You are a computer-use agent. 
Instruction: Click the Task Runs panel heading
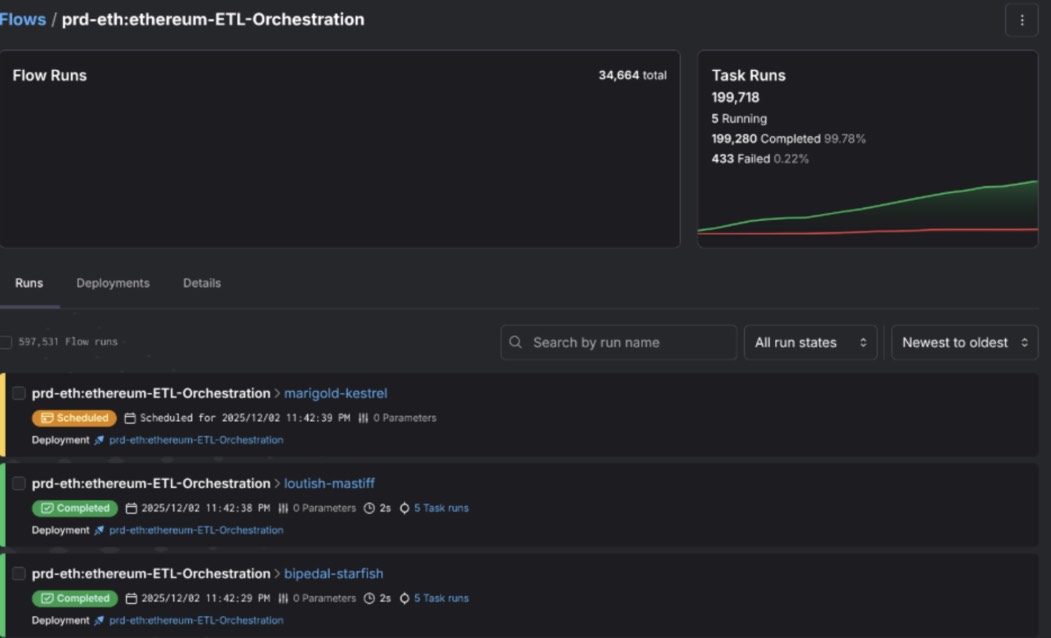coord(749,76)
